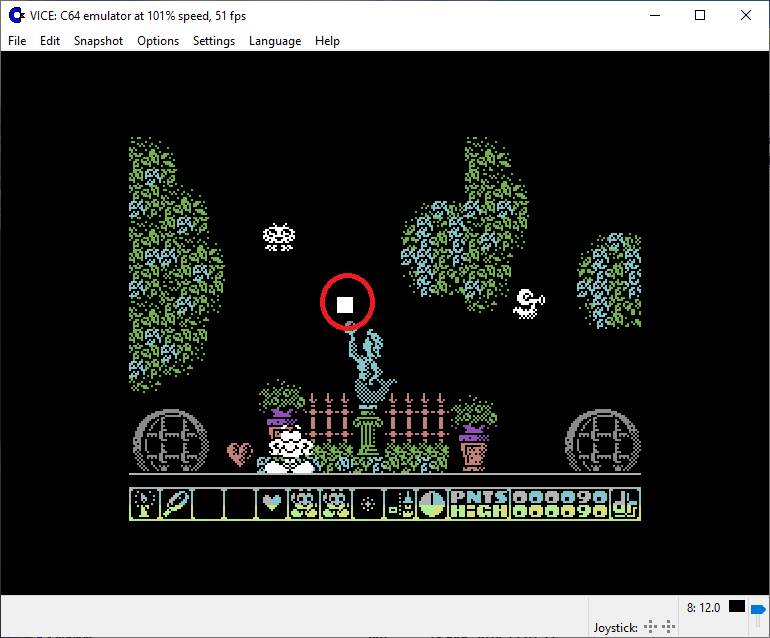This screenshot has height=638, width=770.
Task: Click the second wizard face life icon
Action: point(336,503)
